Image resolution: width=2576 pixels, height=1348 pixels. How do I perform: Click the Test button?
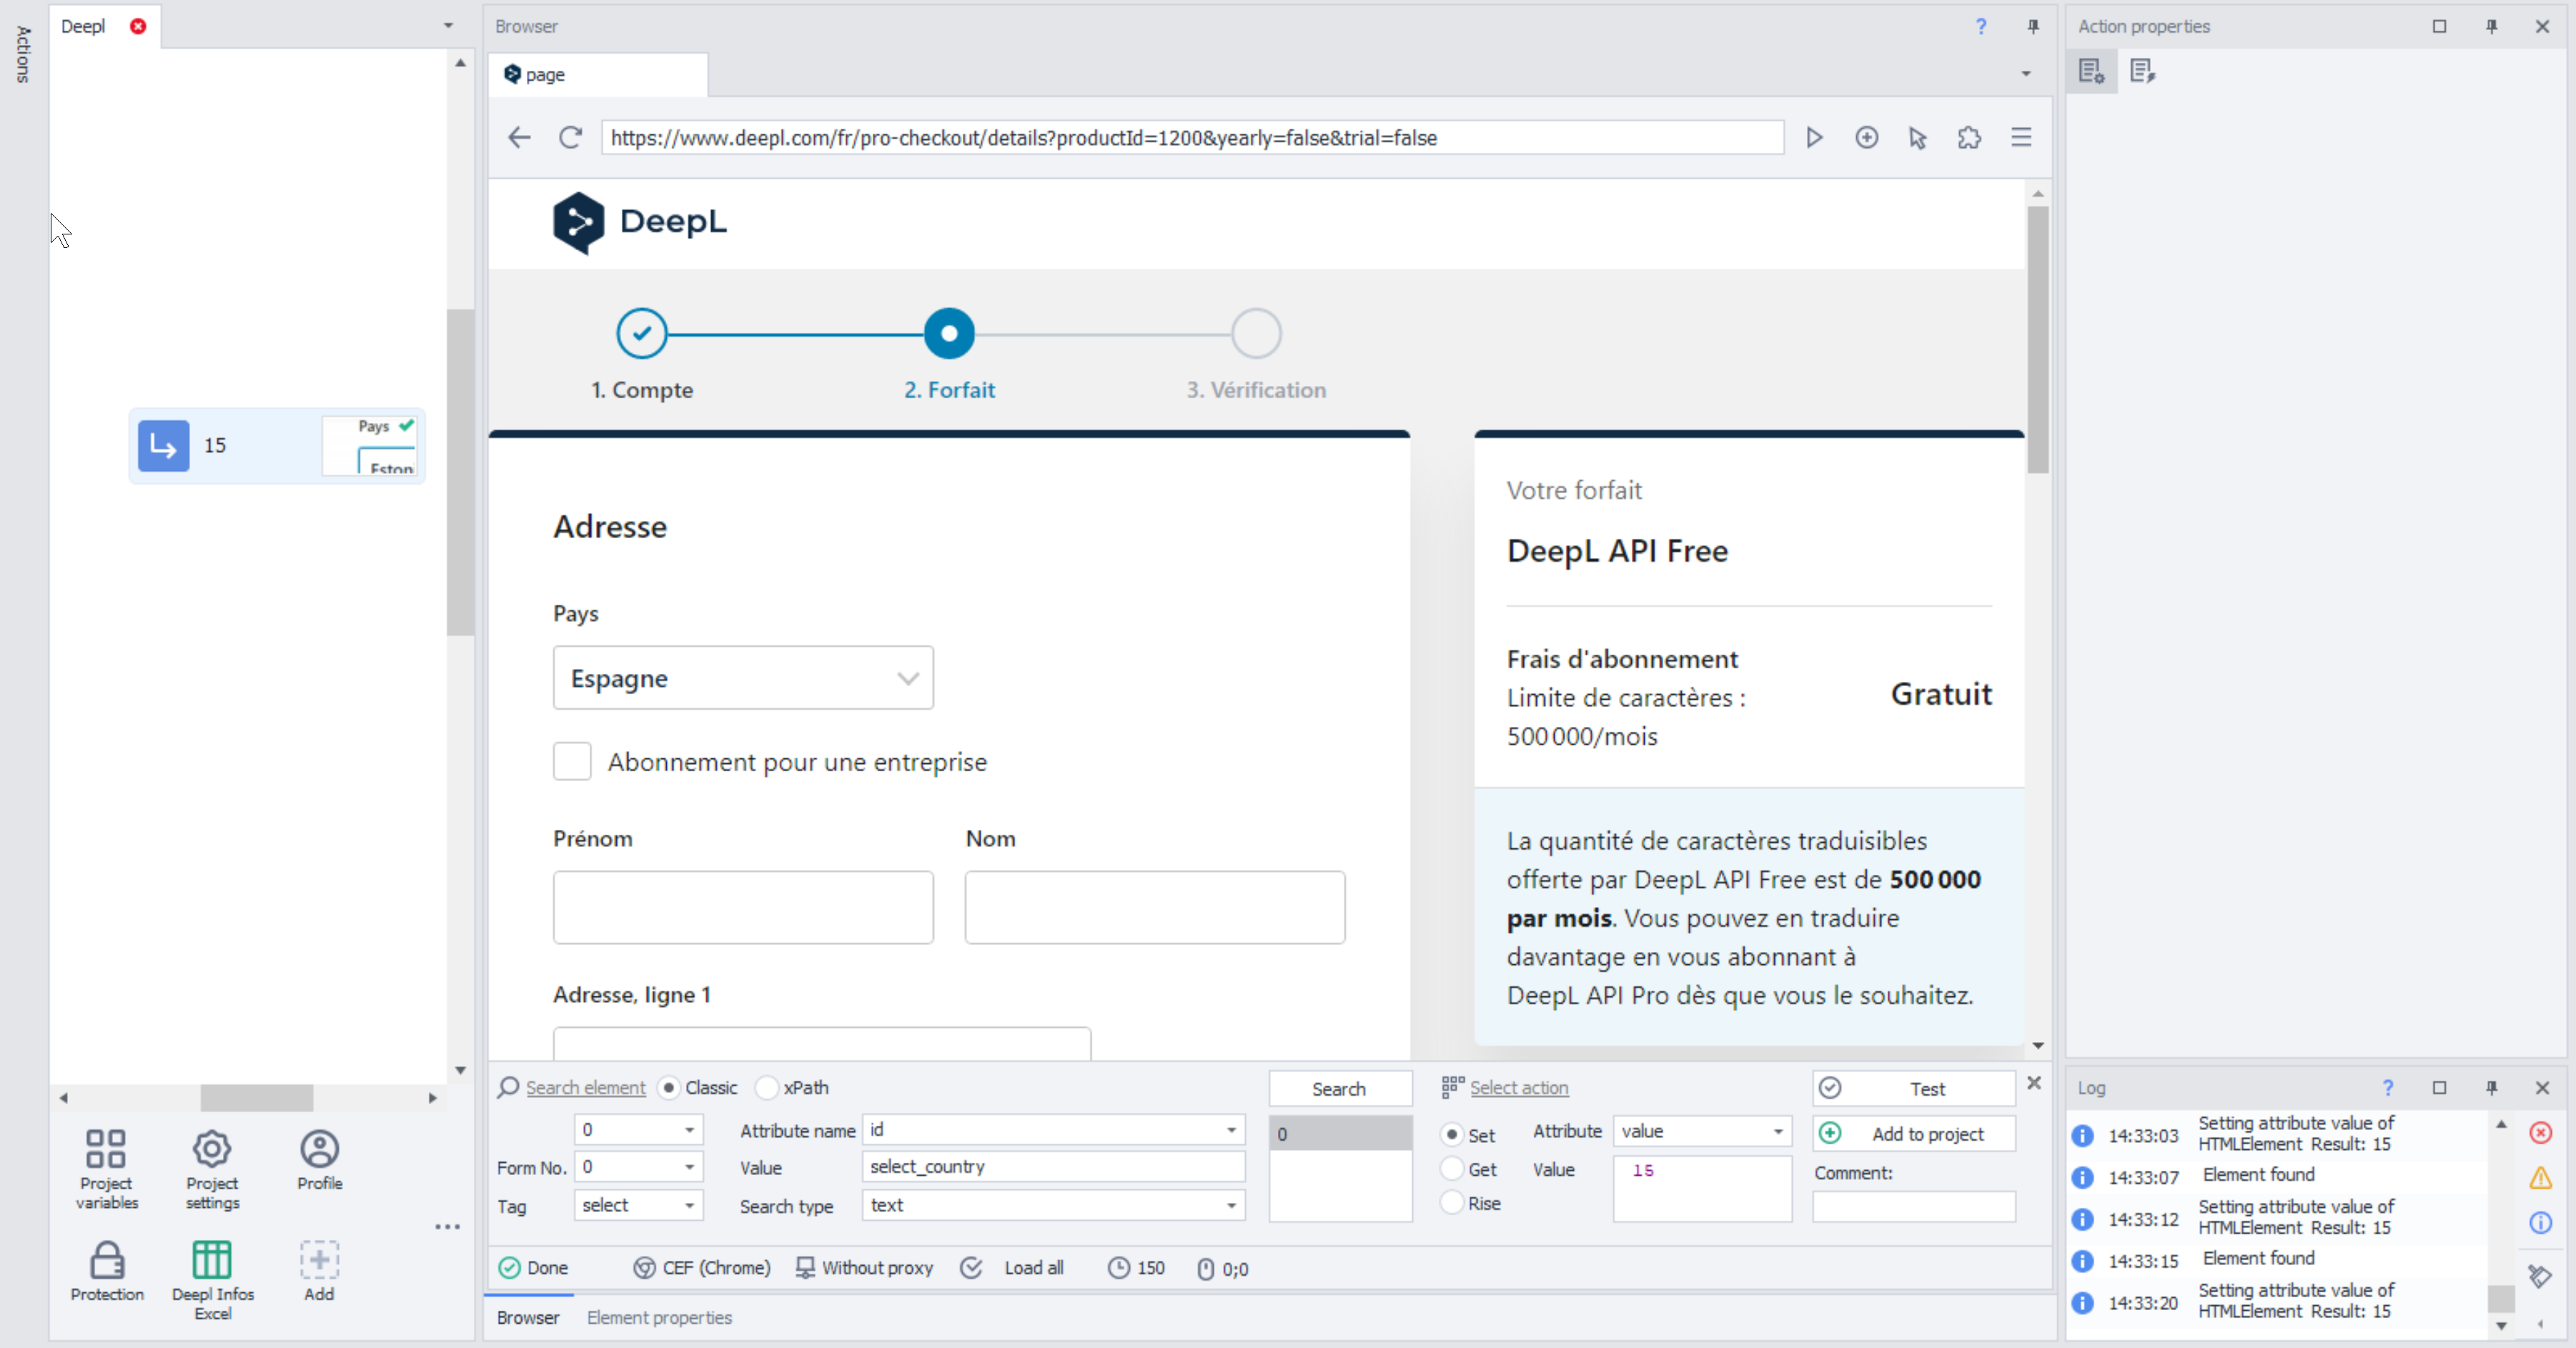(x=1913, y=1089)
